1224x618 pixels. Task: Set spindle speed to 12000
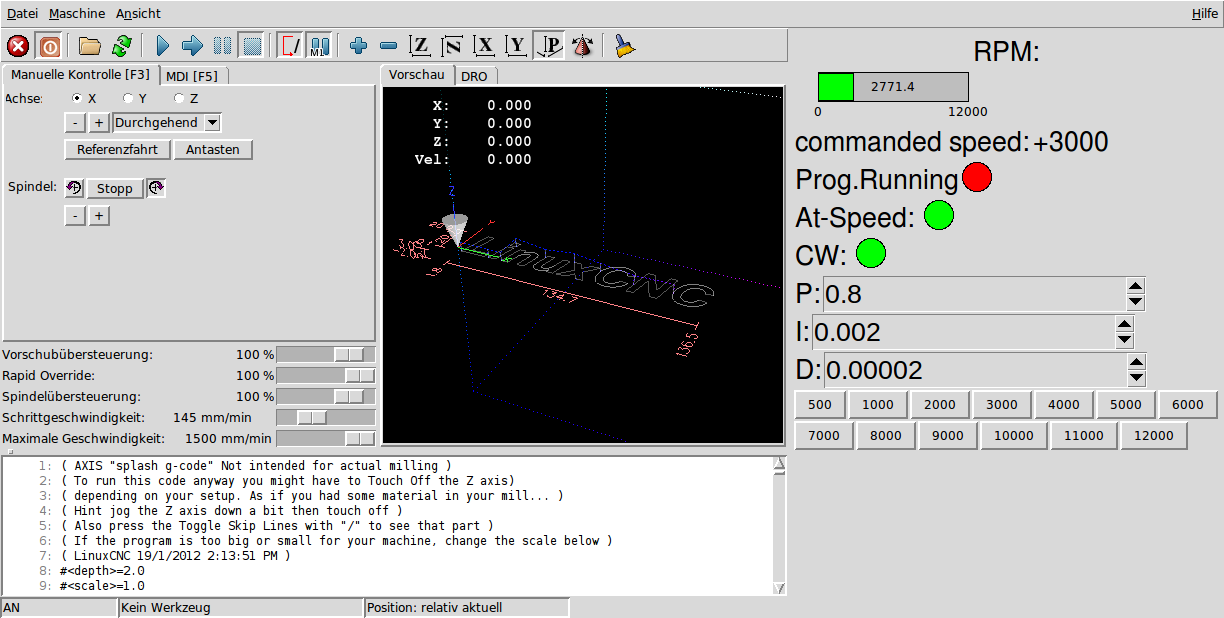pyautogui.click(x=1154, y=436)
